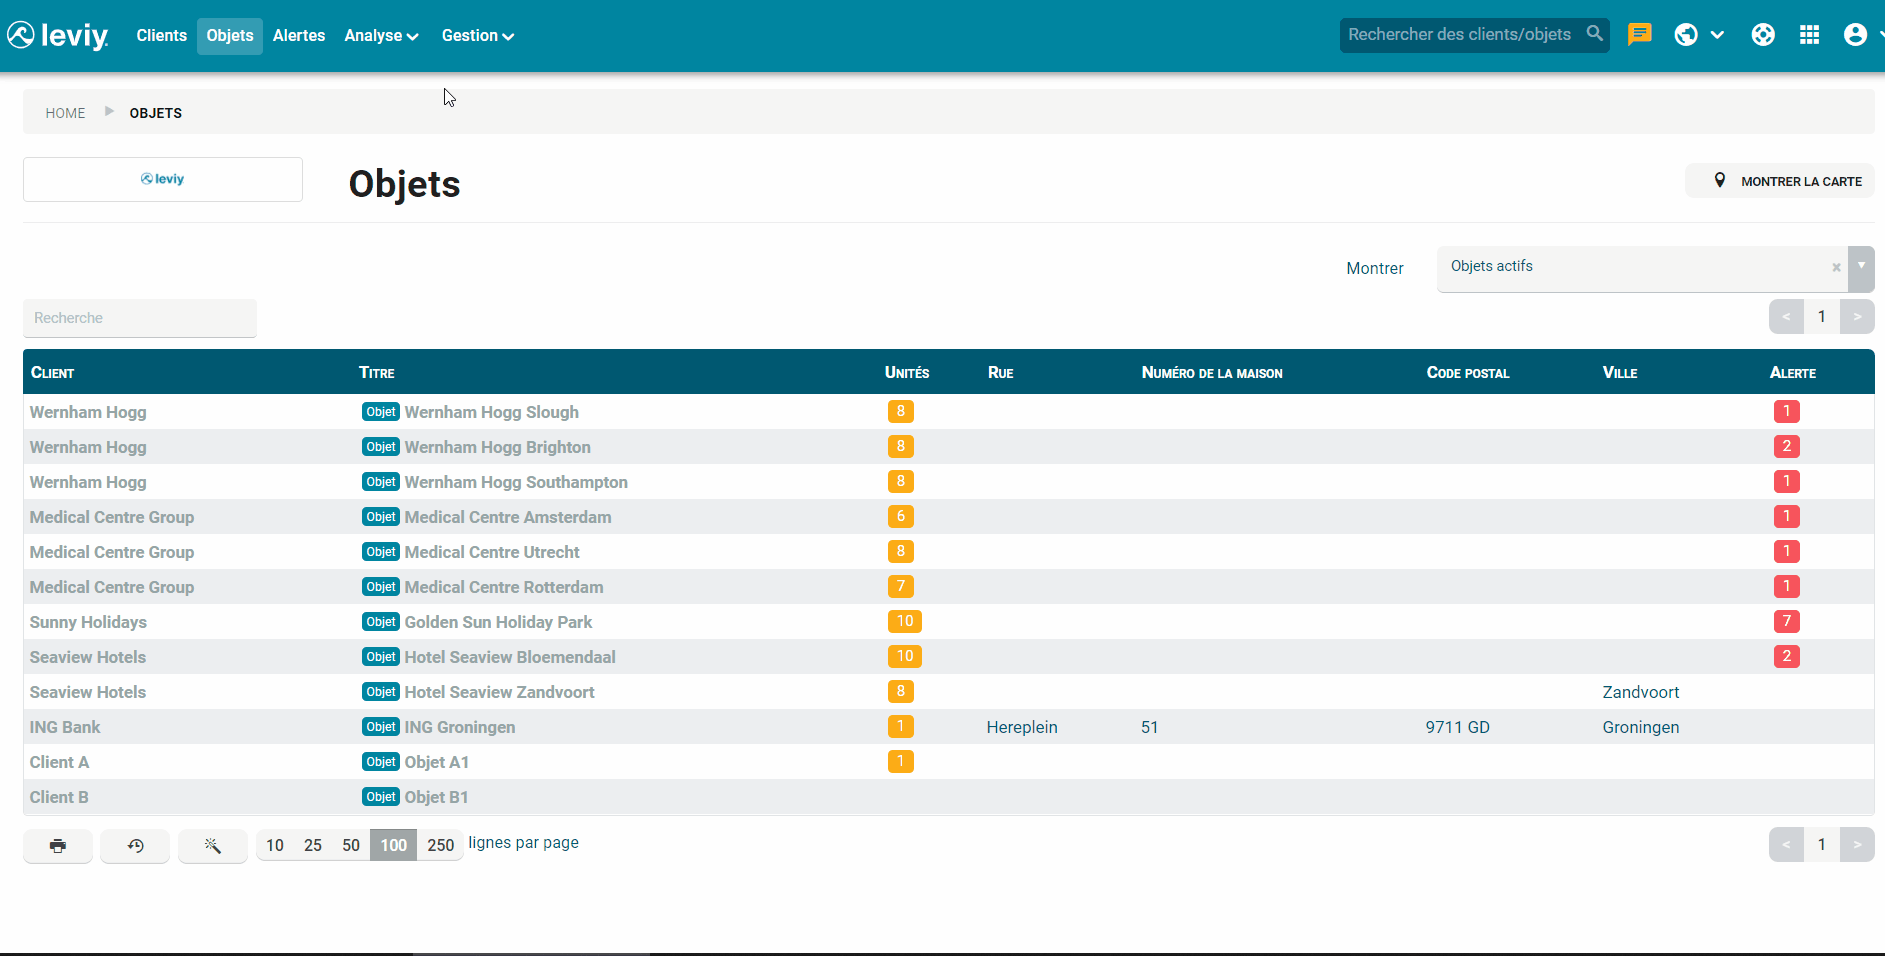Sort by Code postal column header
Image resolution: width=1885 pixels, height=956 pixels.
1468,373
